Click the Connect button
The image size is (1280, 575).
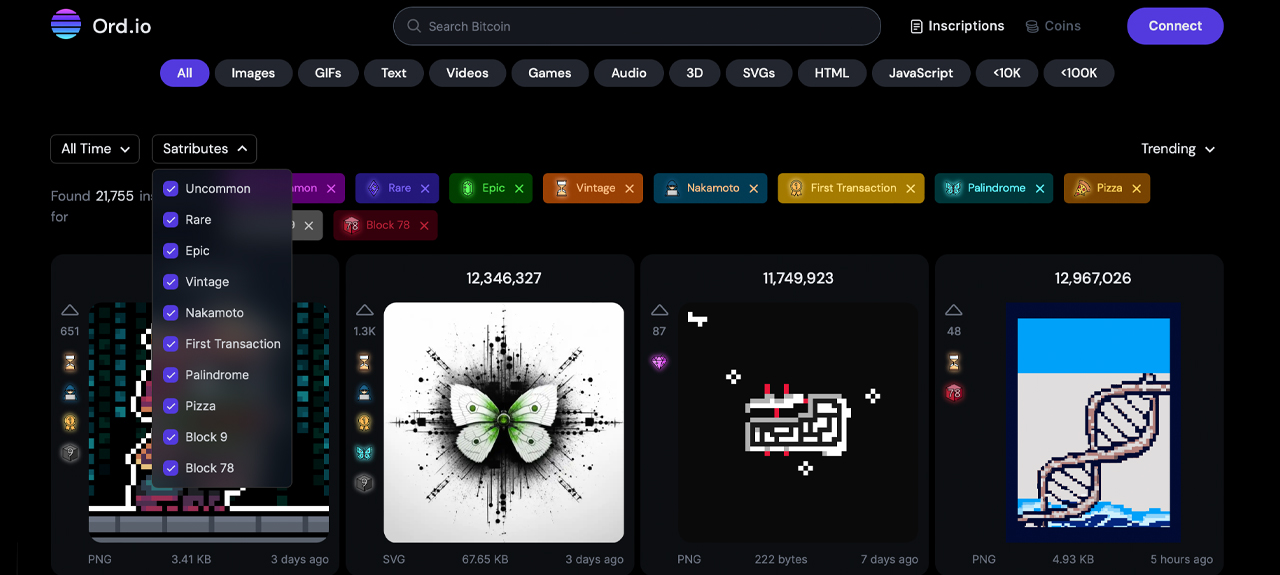click(x=1175, y=26)
